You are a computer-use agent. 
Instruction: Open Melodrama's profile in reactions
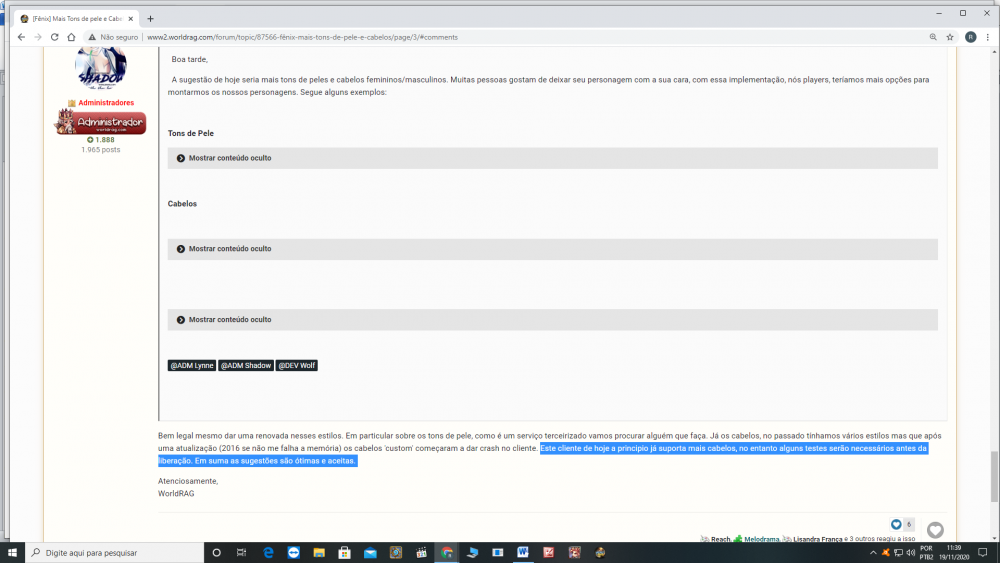(761, 539)
